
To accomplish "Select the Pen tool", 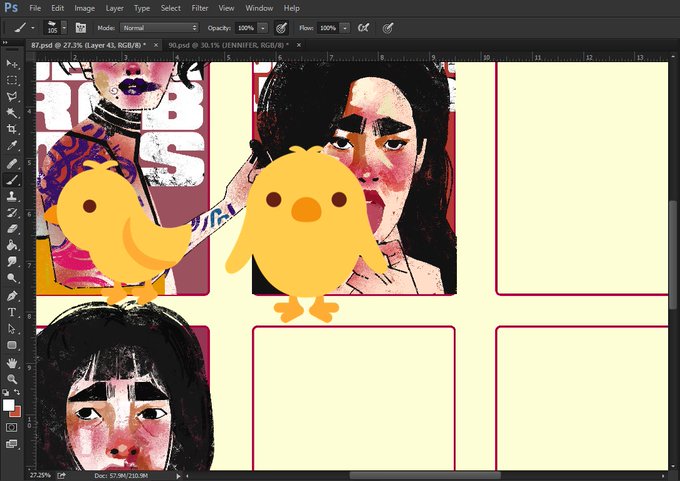I will (x=12, y=296).
